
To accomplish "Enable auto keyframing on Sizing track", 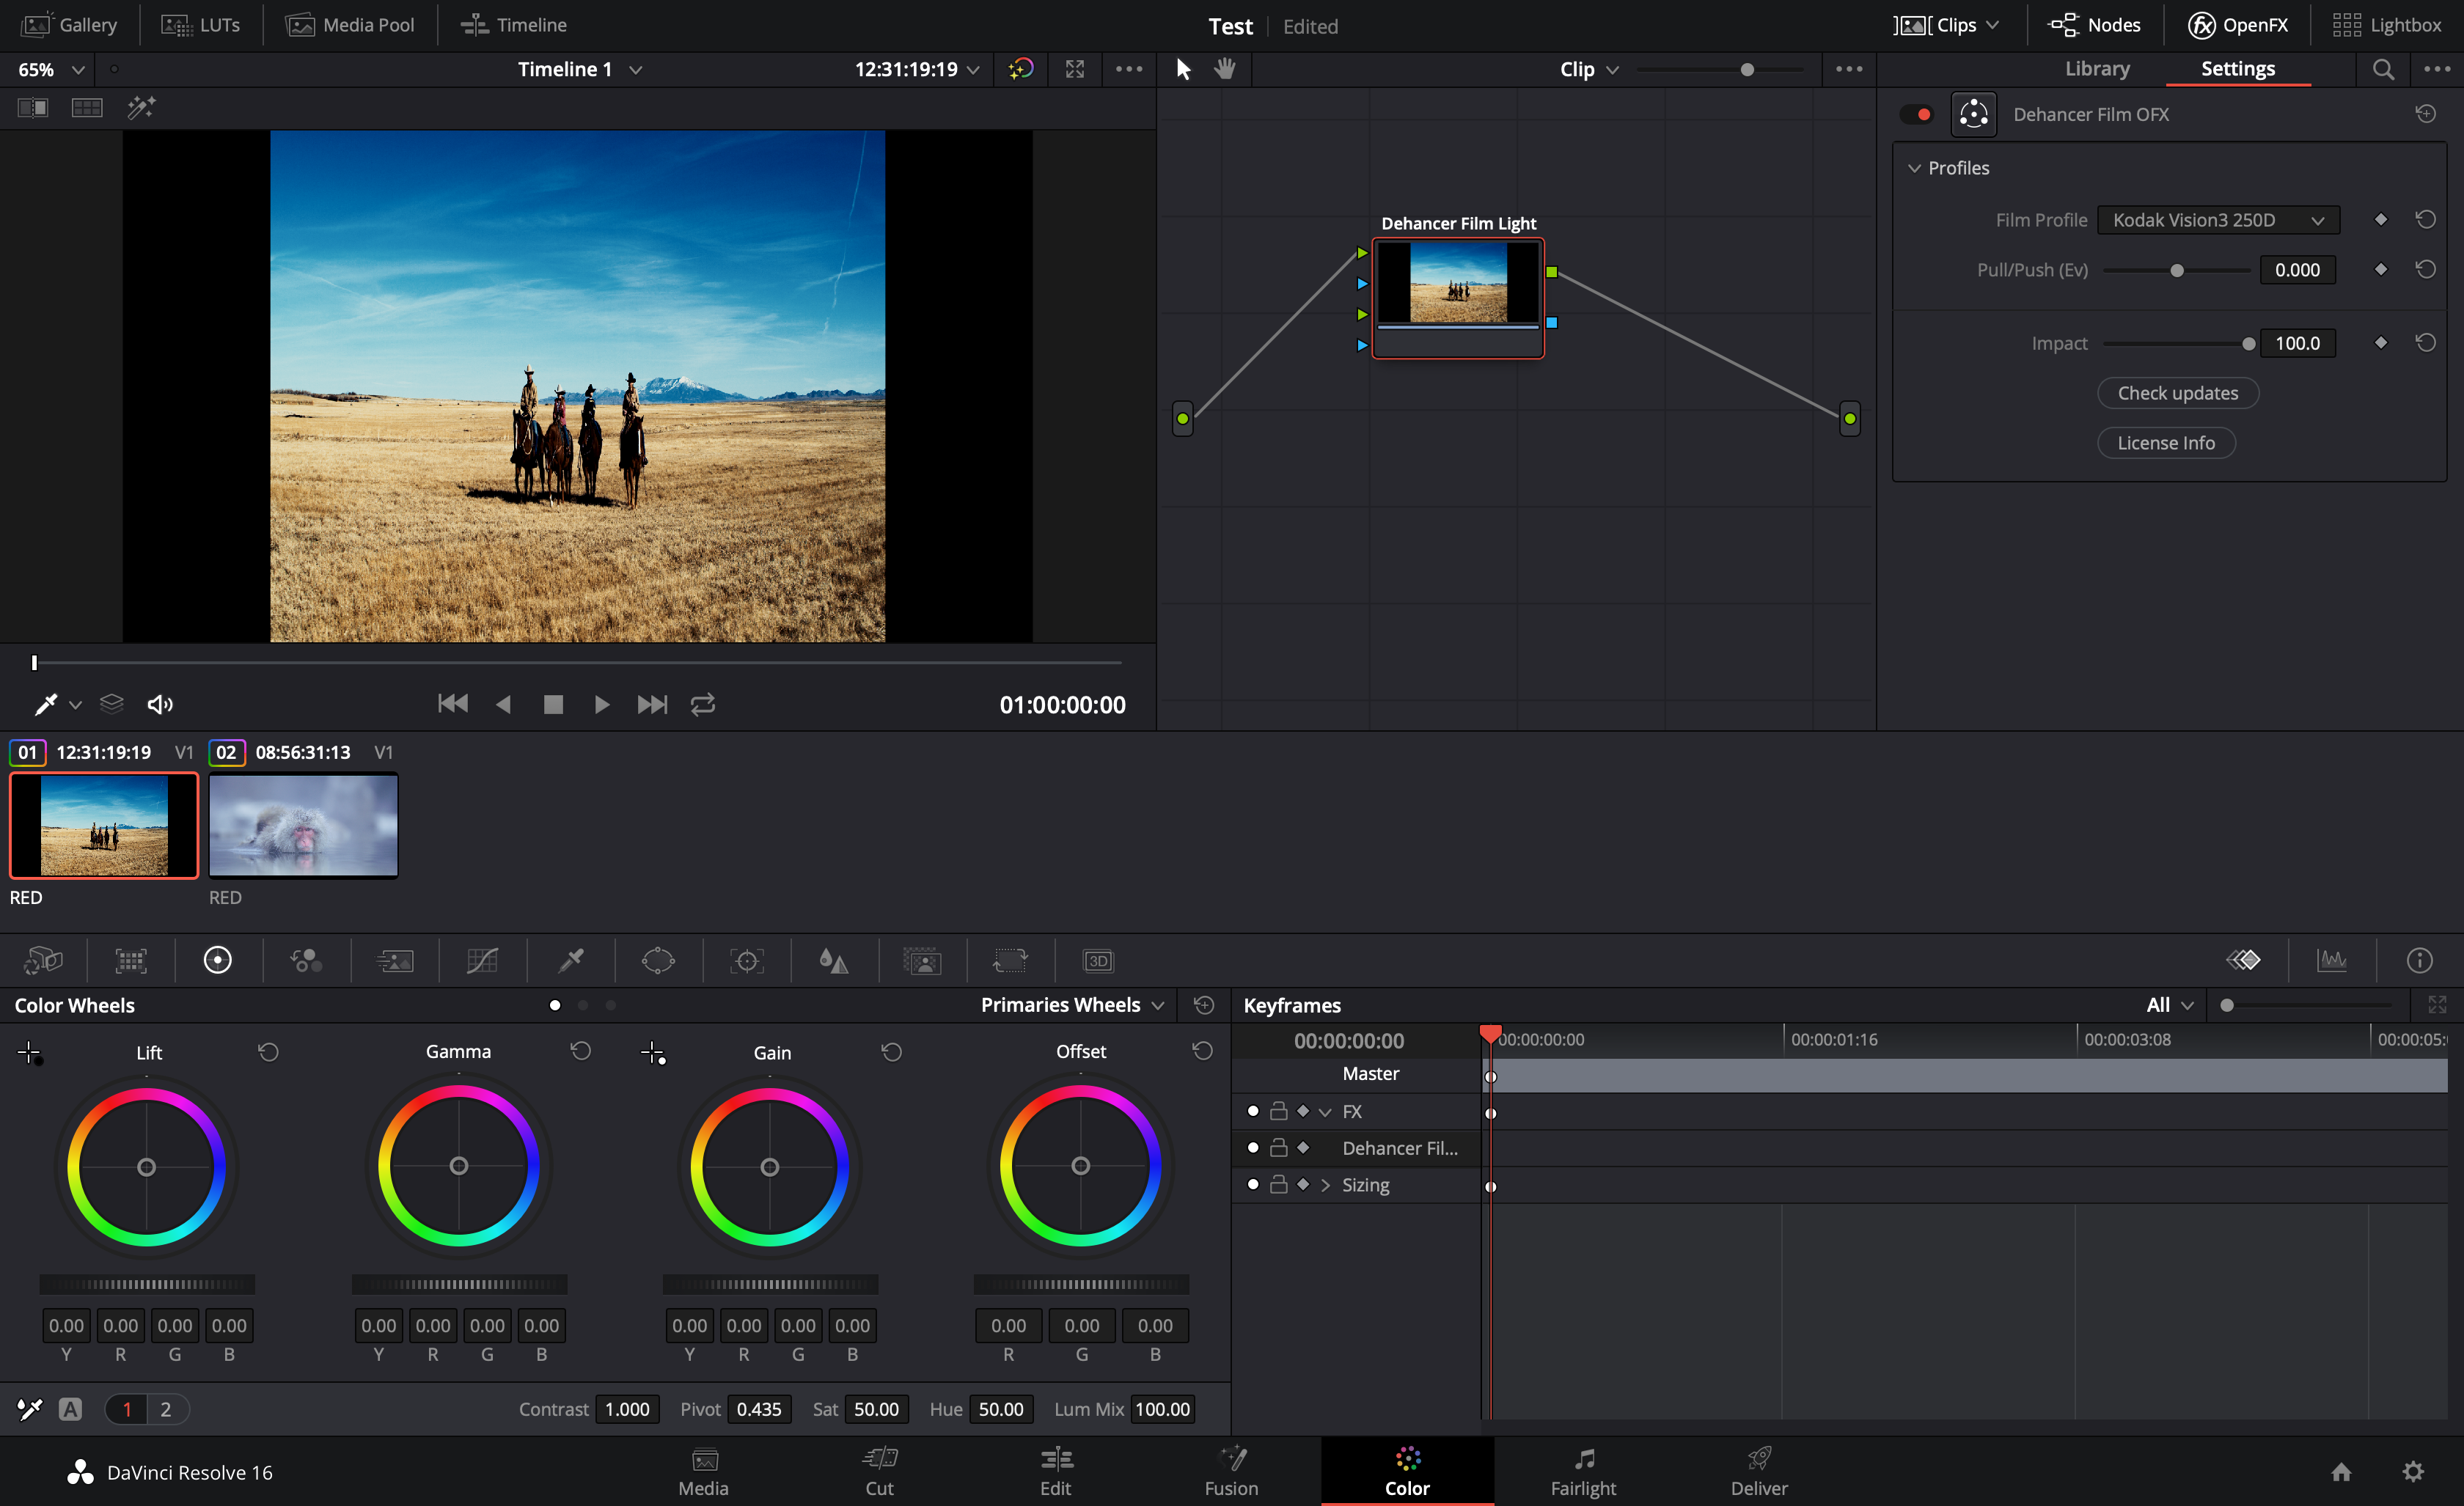I will click(x=1303, y=1184).
